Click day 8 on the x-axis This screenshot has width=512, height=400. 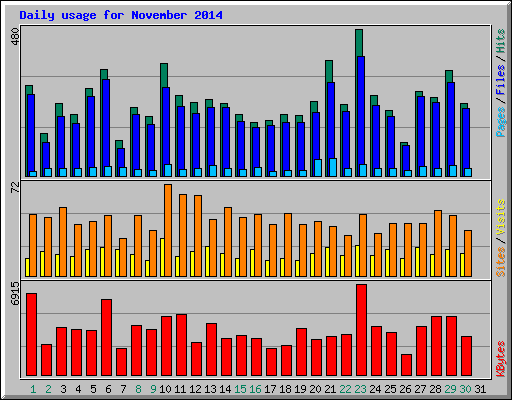(x=138, y=389)
